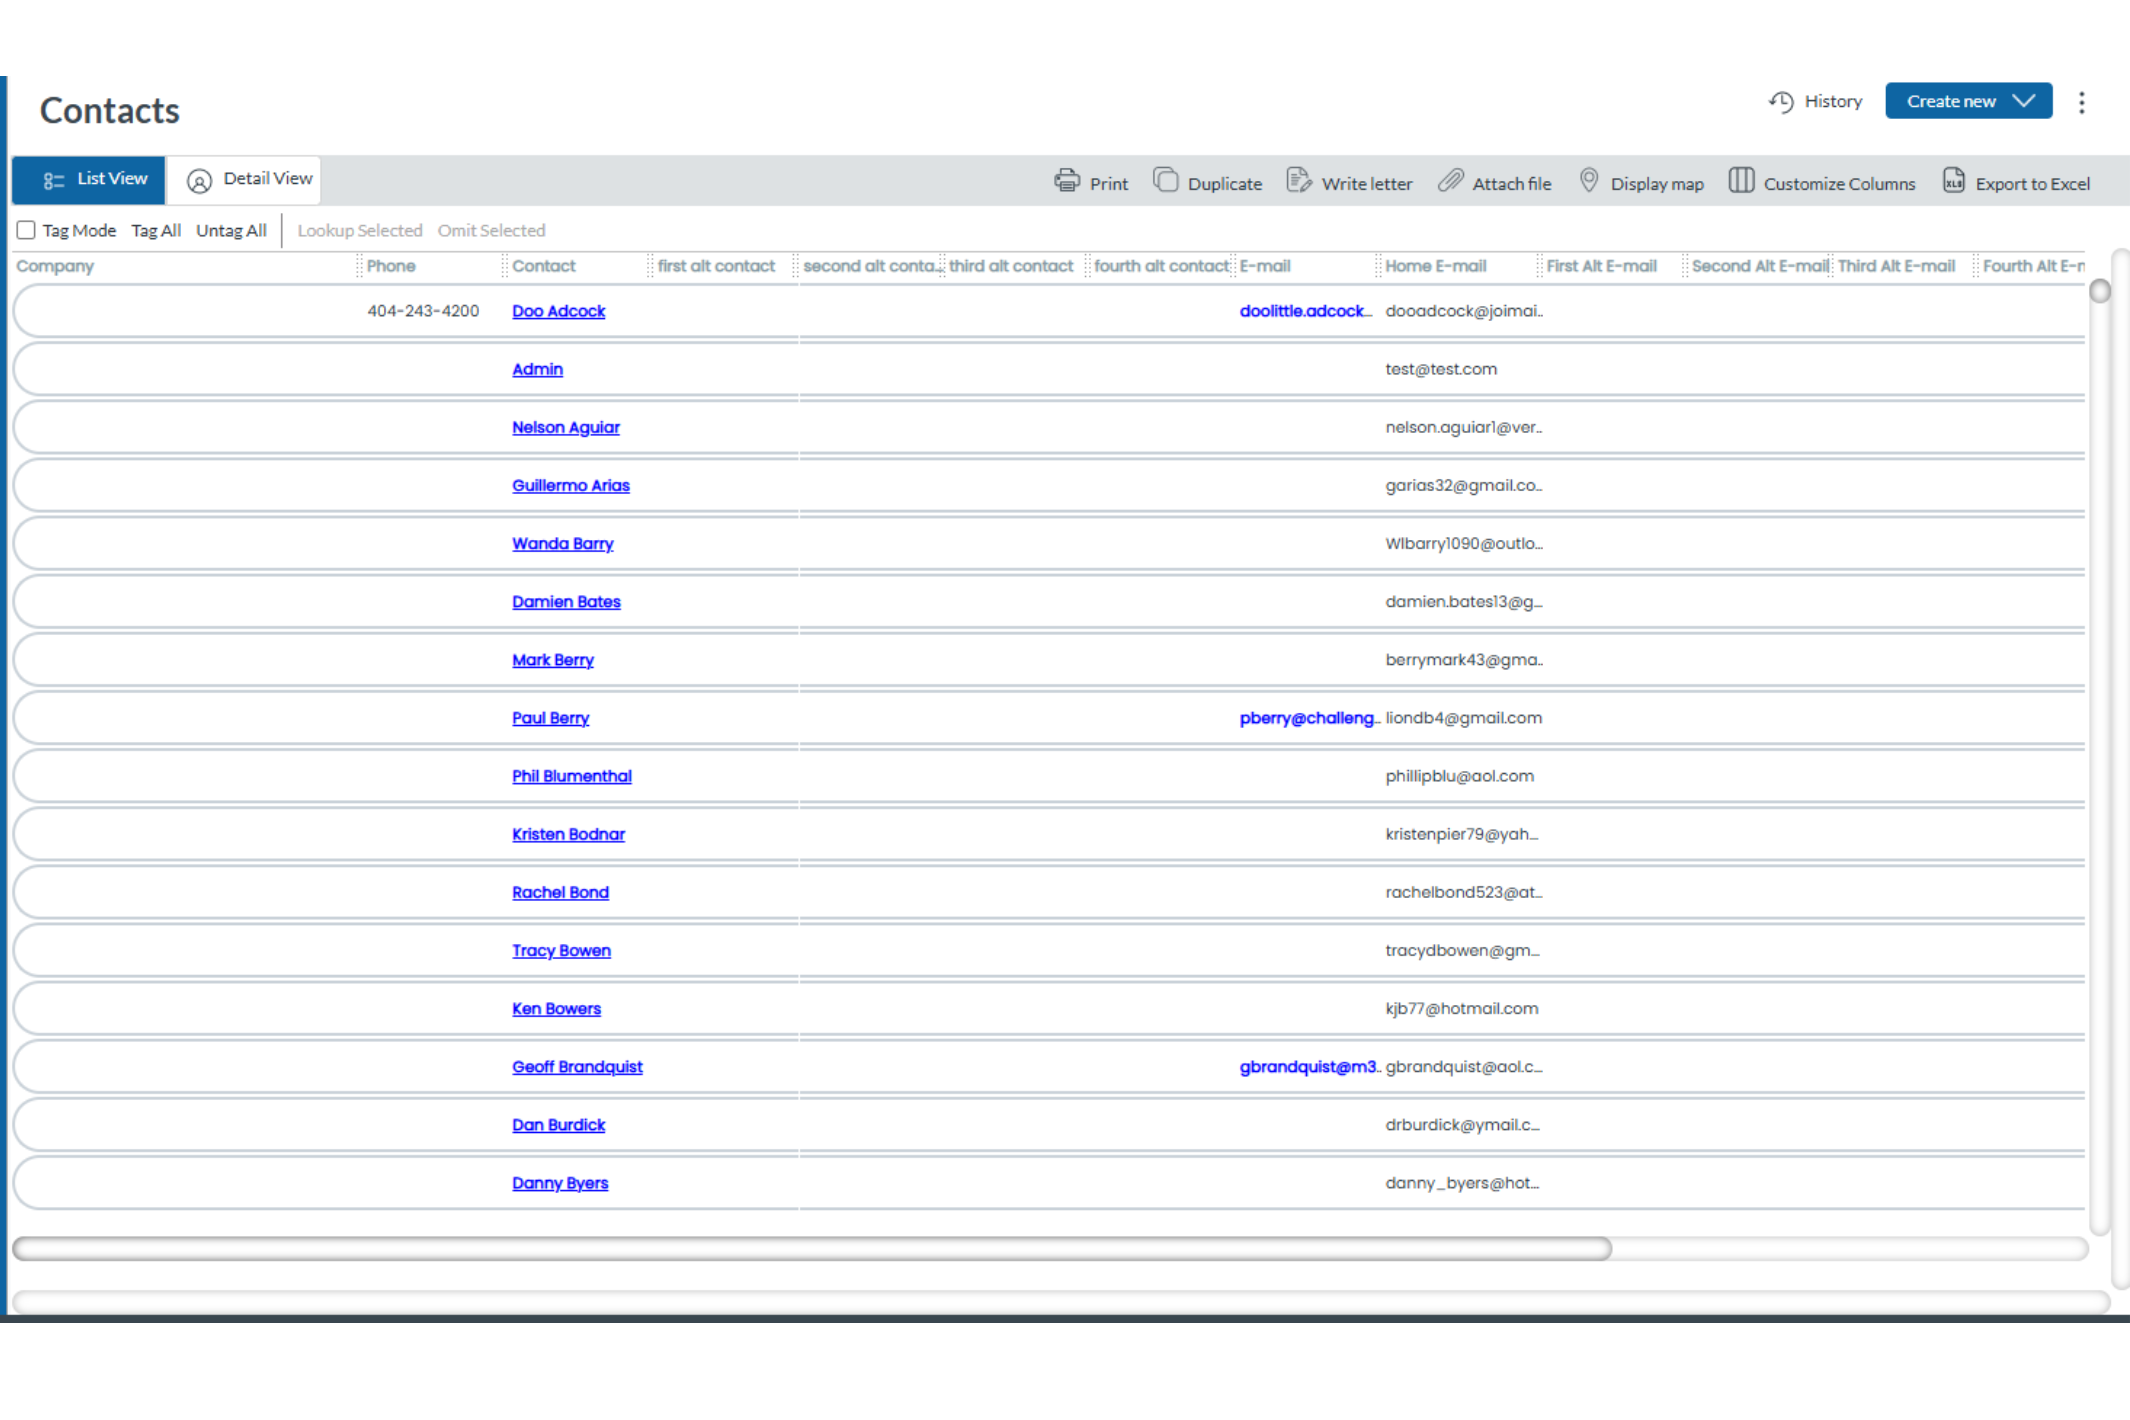This screenshot has height=1420, width=2130.
Task: Click the Duplicate copy icon
Action: point(1165,181)
